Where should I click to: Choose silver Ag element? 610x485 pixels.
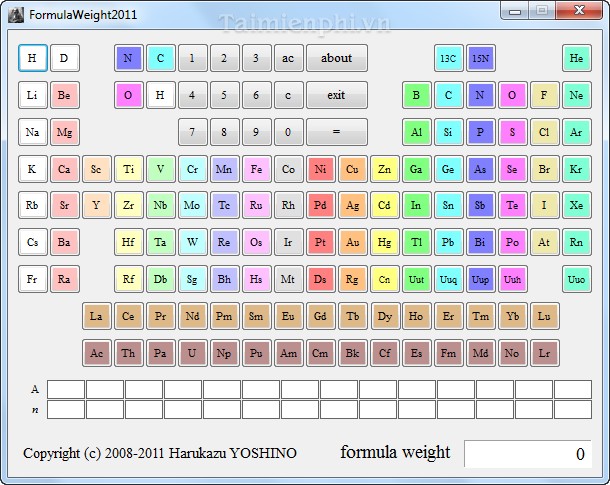pos(352,205)
